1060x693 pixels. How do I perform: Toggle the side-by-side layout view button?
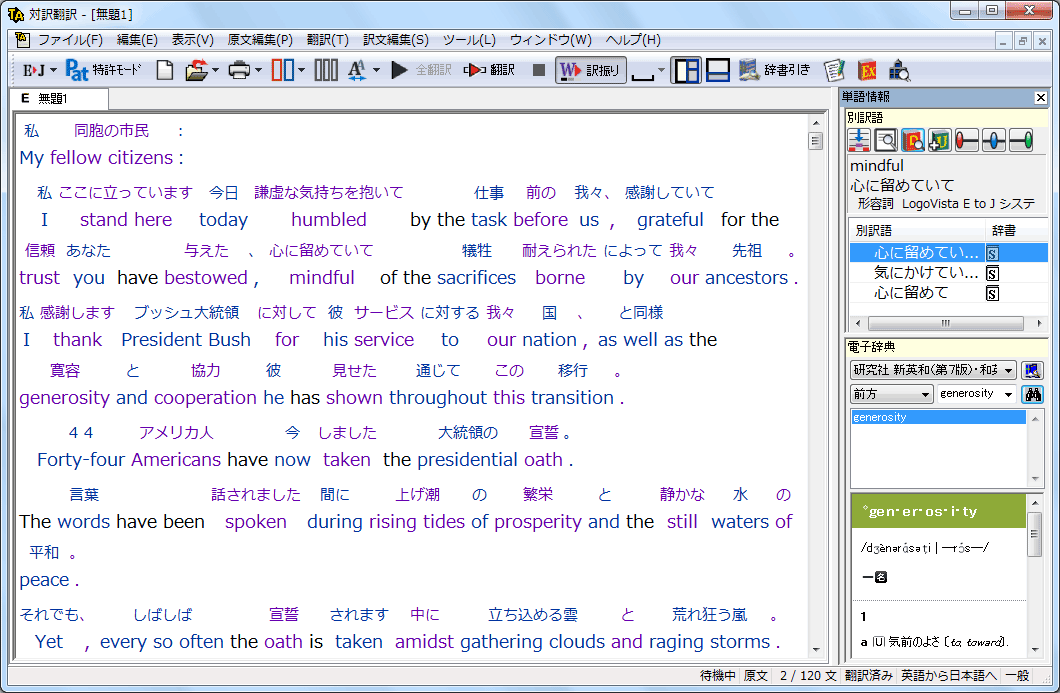[x=686, y=70]
